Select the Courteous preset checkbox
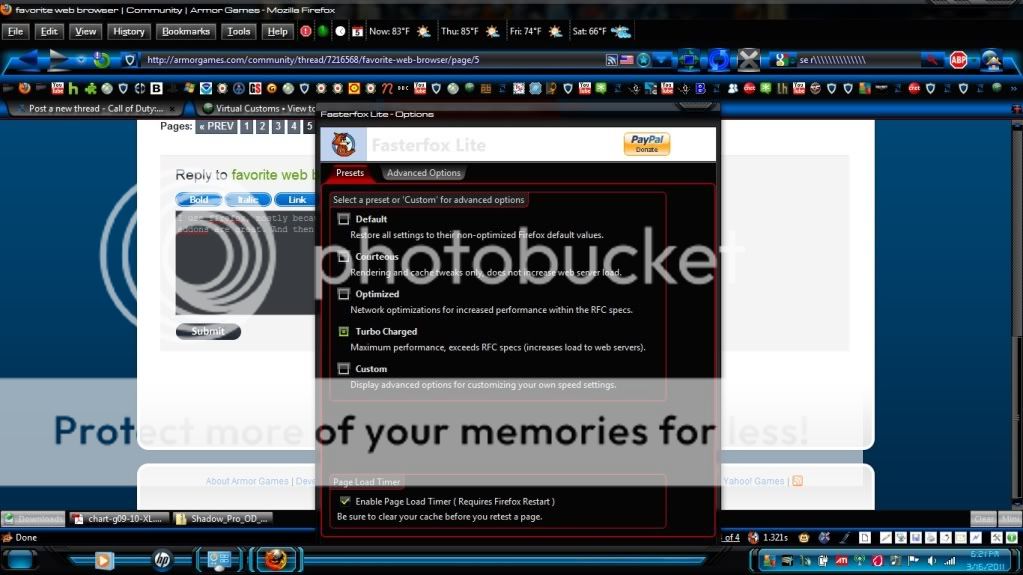Viewport: 1023px width, 575px height. (344, 256)
